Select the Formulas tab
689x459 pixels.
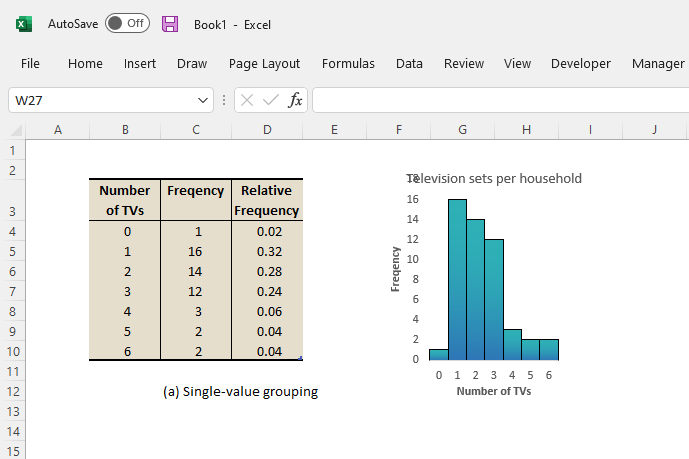[x=348, y=63]
